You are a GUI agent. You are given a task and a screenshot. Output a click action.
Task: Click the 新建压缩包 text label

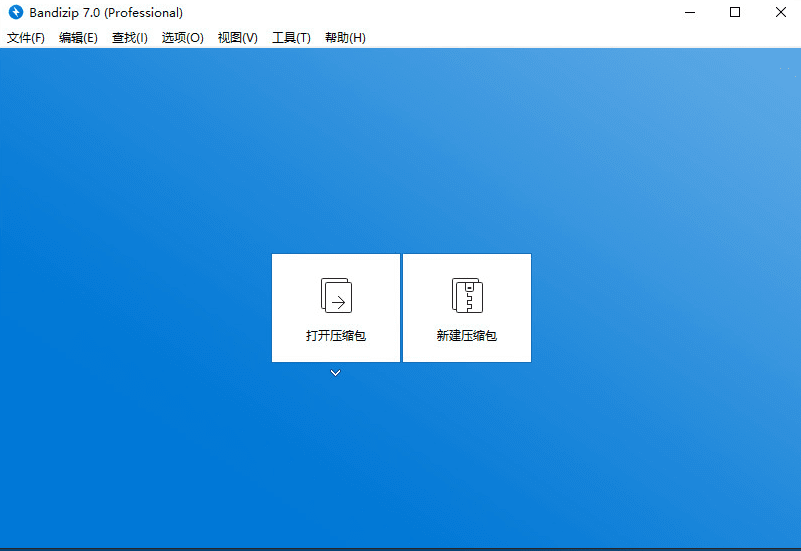tap(467, 336)
